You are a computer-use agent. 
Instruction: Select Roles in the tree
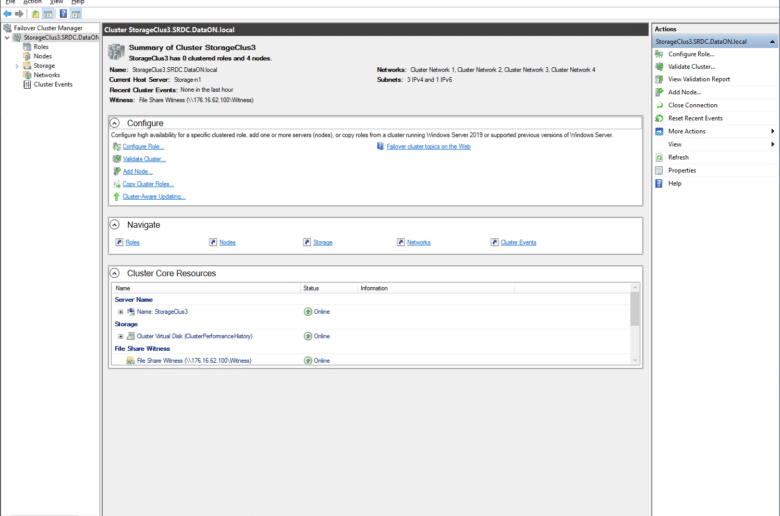tap(41, 47)
